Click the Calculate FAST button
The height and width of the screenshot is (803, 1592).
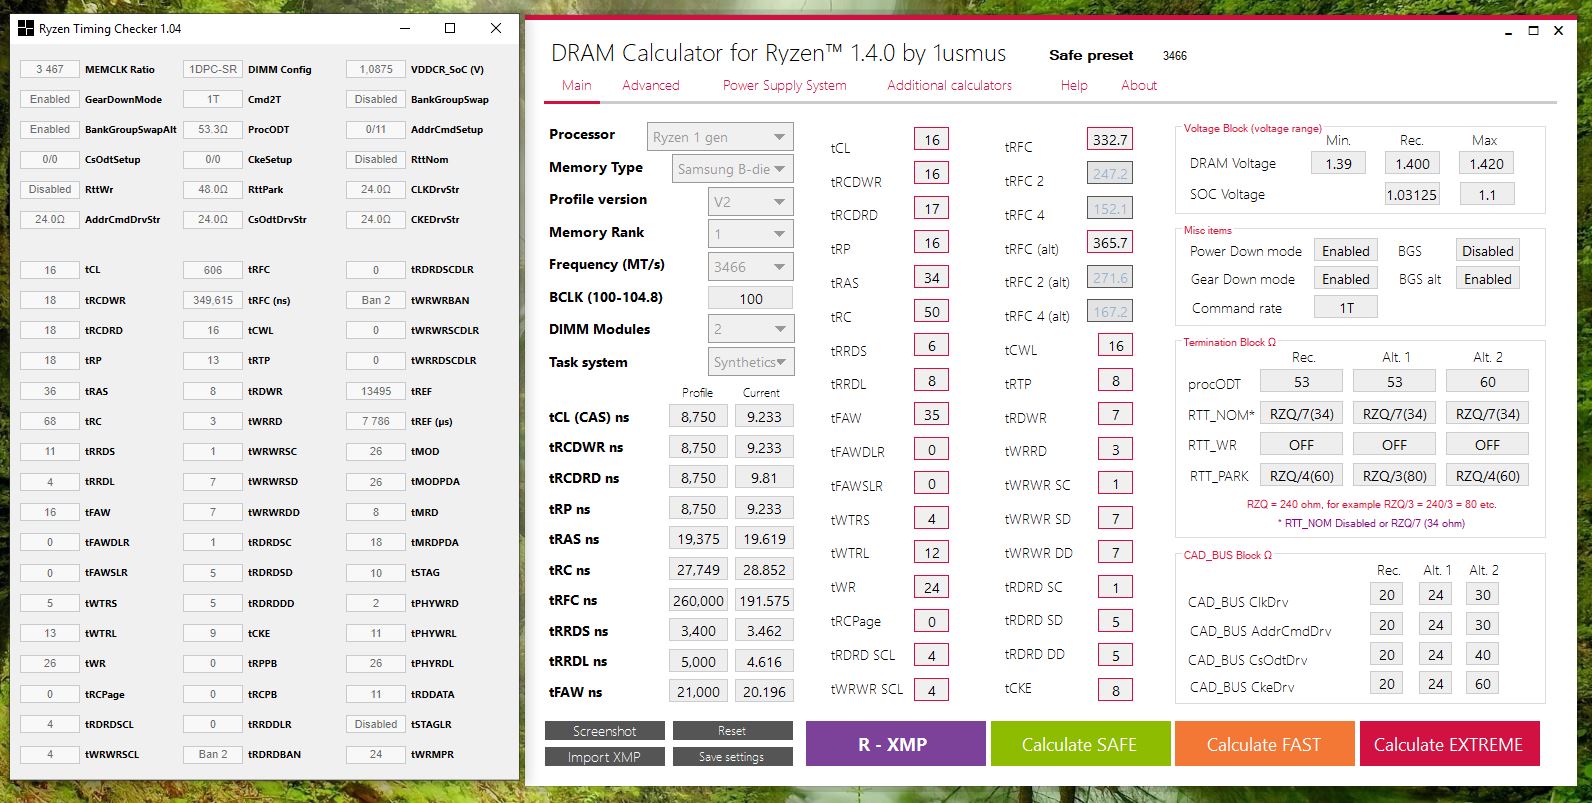tap(1264, 745)
